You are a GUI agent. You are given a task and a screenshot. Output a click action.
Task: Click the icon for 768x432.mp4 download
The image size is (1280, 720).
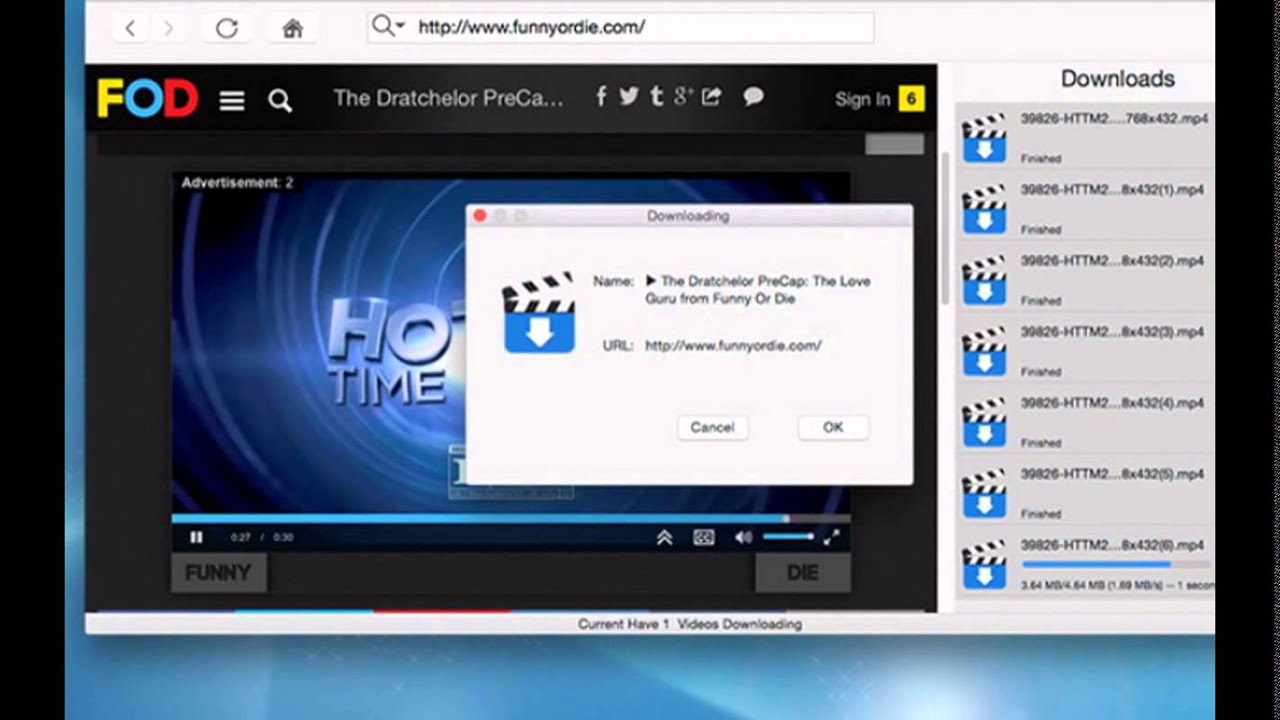click(x=984, y=138)
